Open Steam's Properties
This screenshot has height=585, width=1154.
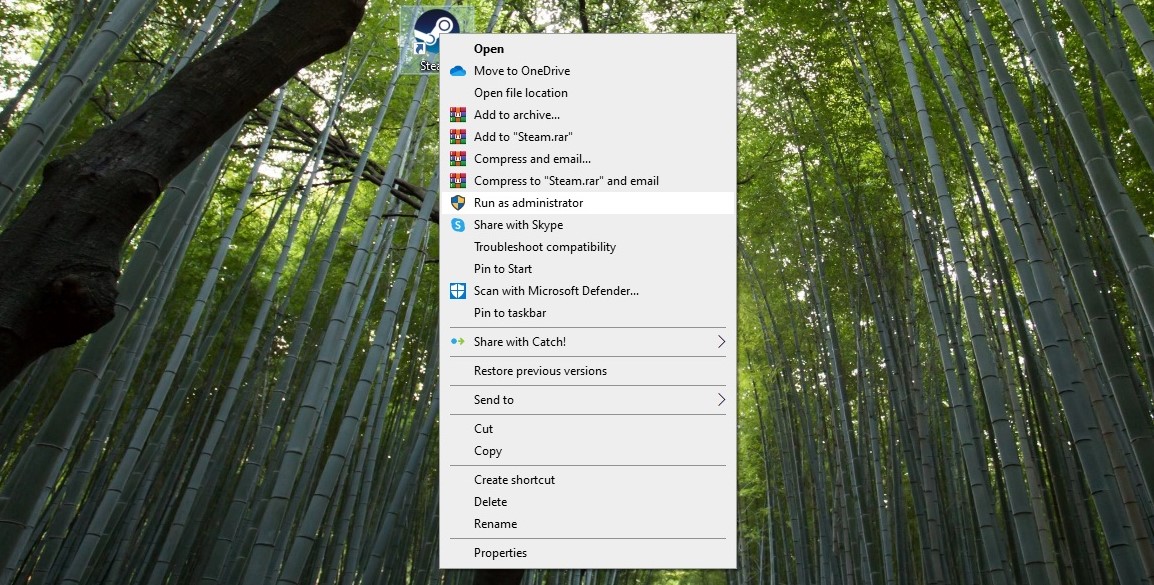[x=501, y=552]
